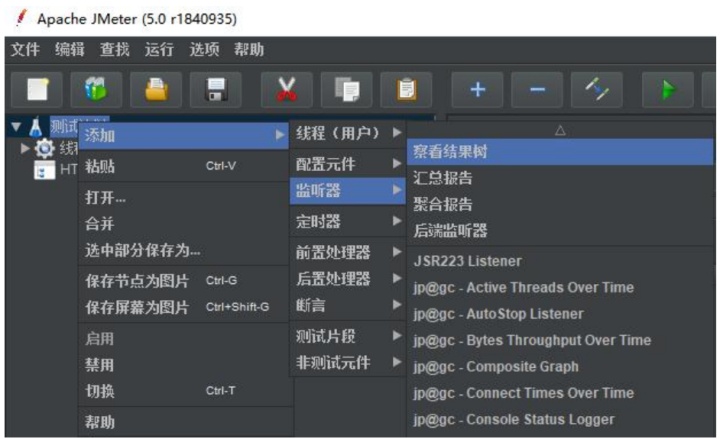The height and width of the screenshot is (439, 720).
Task: Open the 断言 submenu
Action: coord(348,305)
